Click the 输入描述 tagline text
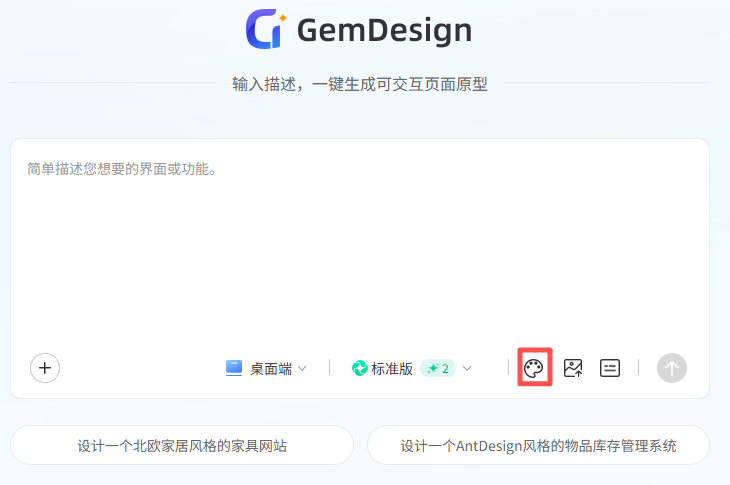 [x=360, y=84]
